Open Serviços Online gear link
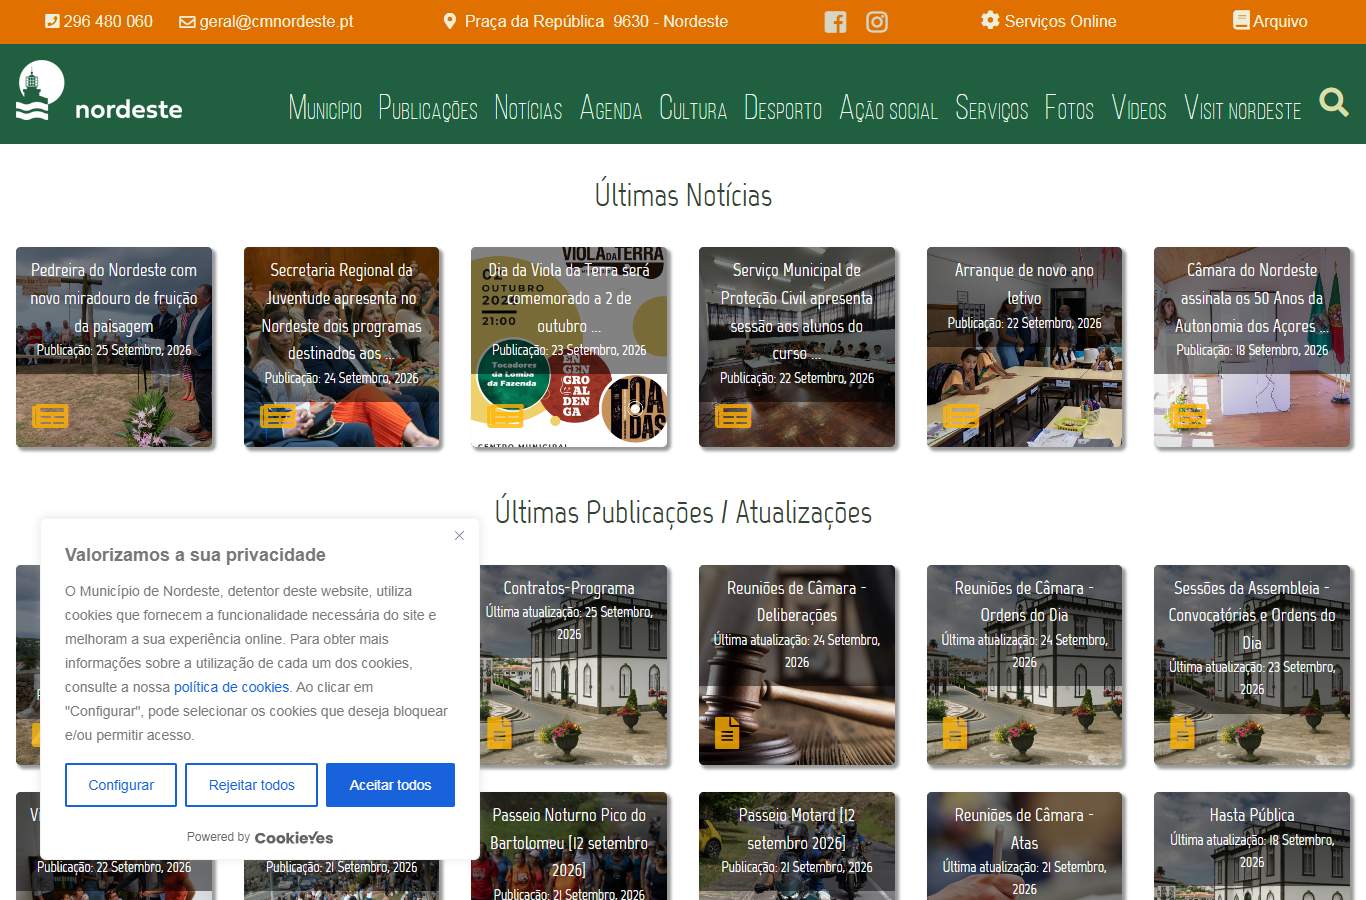 point(1048,21)
